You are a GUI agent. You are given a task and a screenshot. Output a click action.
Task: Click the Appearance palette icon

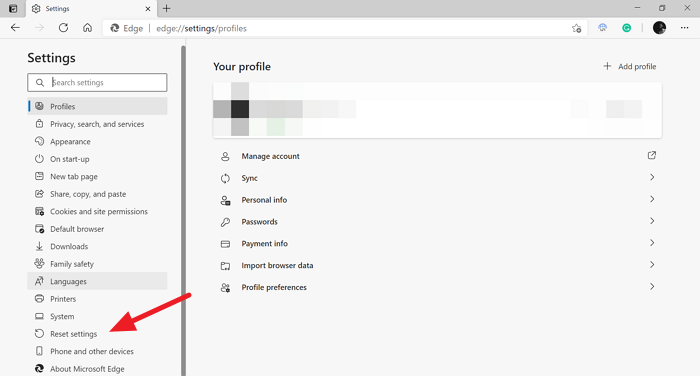(x=39, y=141)
